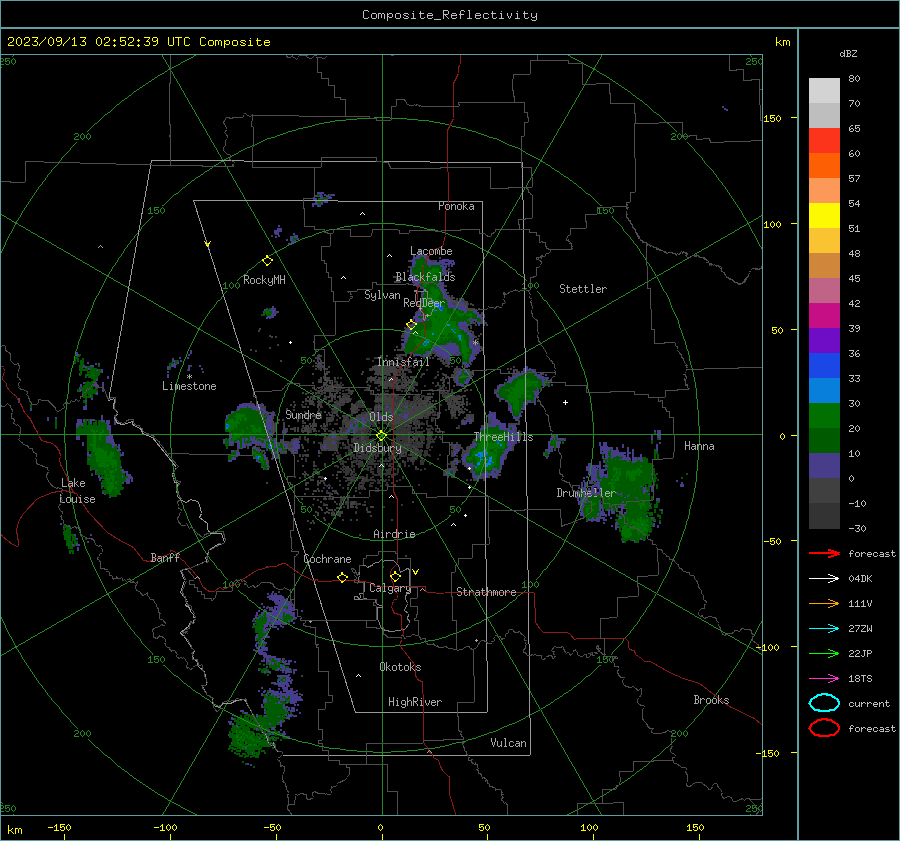Click the Brooks town label

(711, 700)
